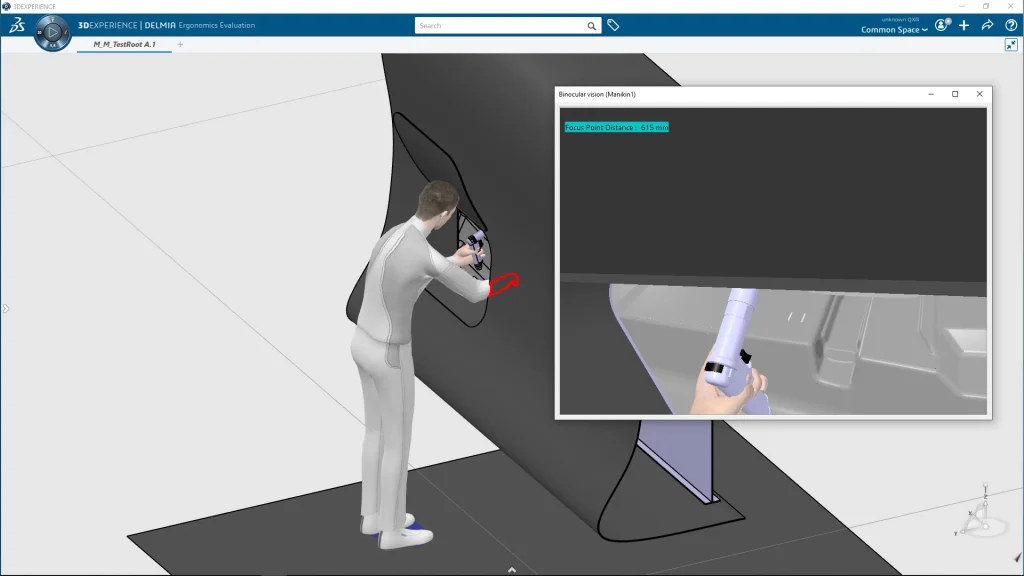The height and width of the screenshot is (576, 1024).
Task: Close the Binocular vision window
Action: click(979, 94)
